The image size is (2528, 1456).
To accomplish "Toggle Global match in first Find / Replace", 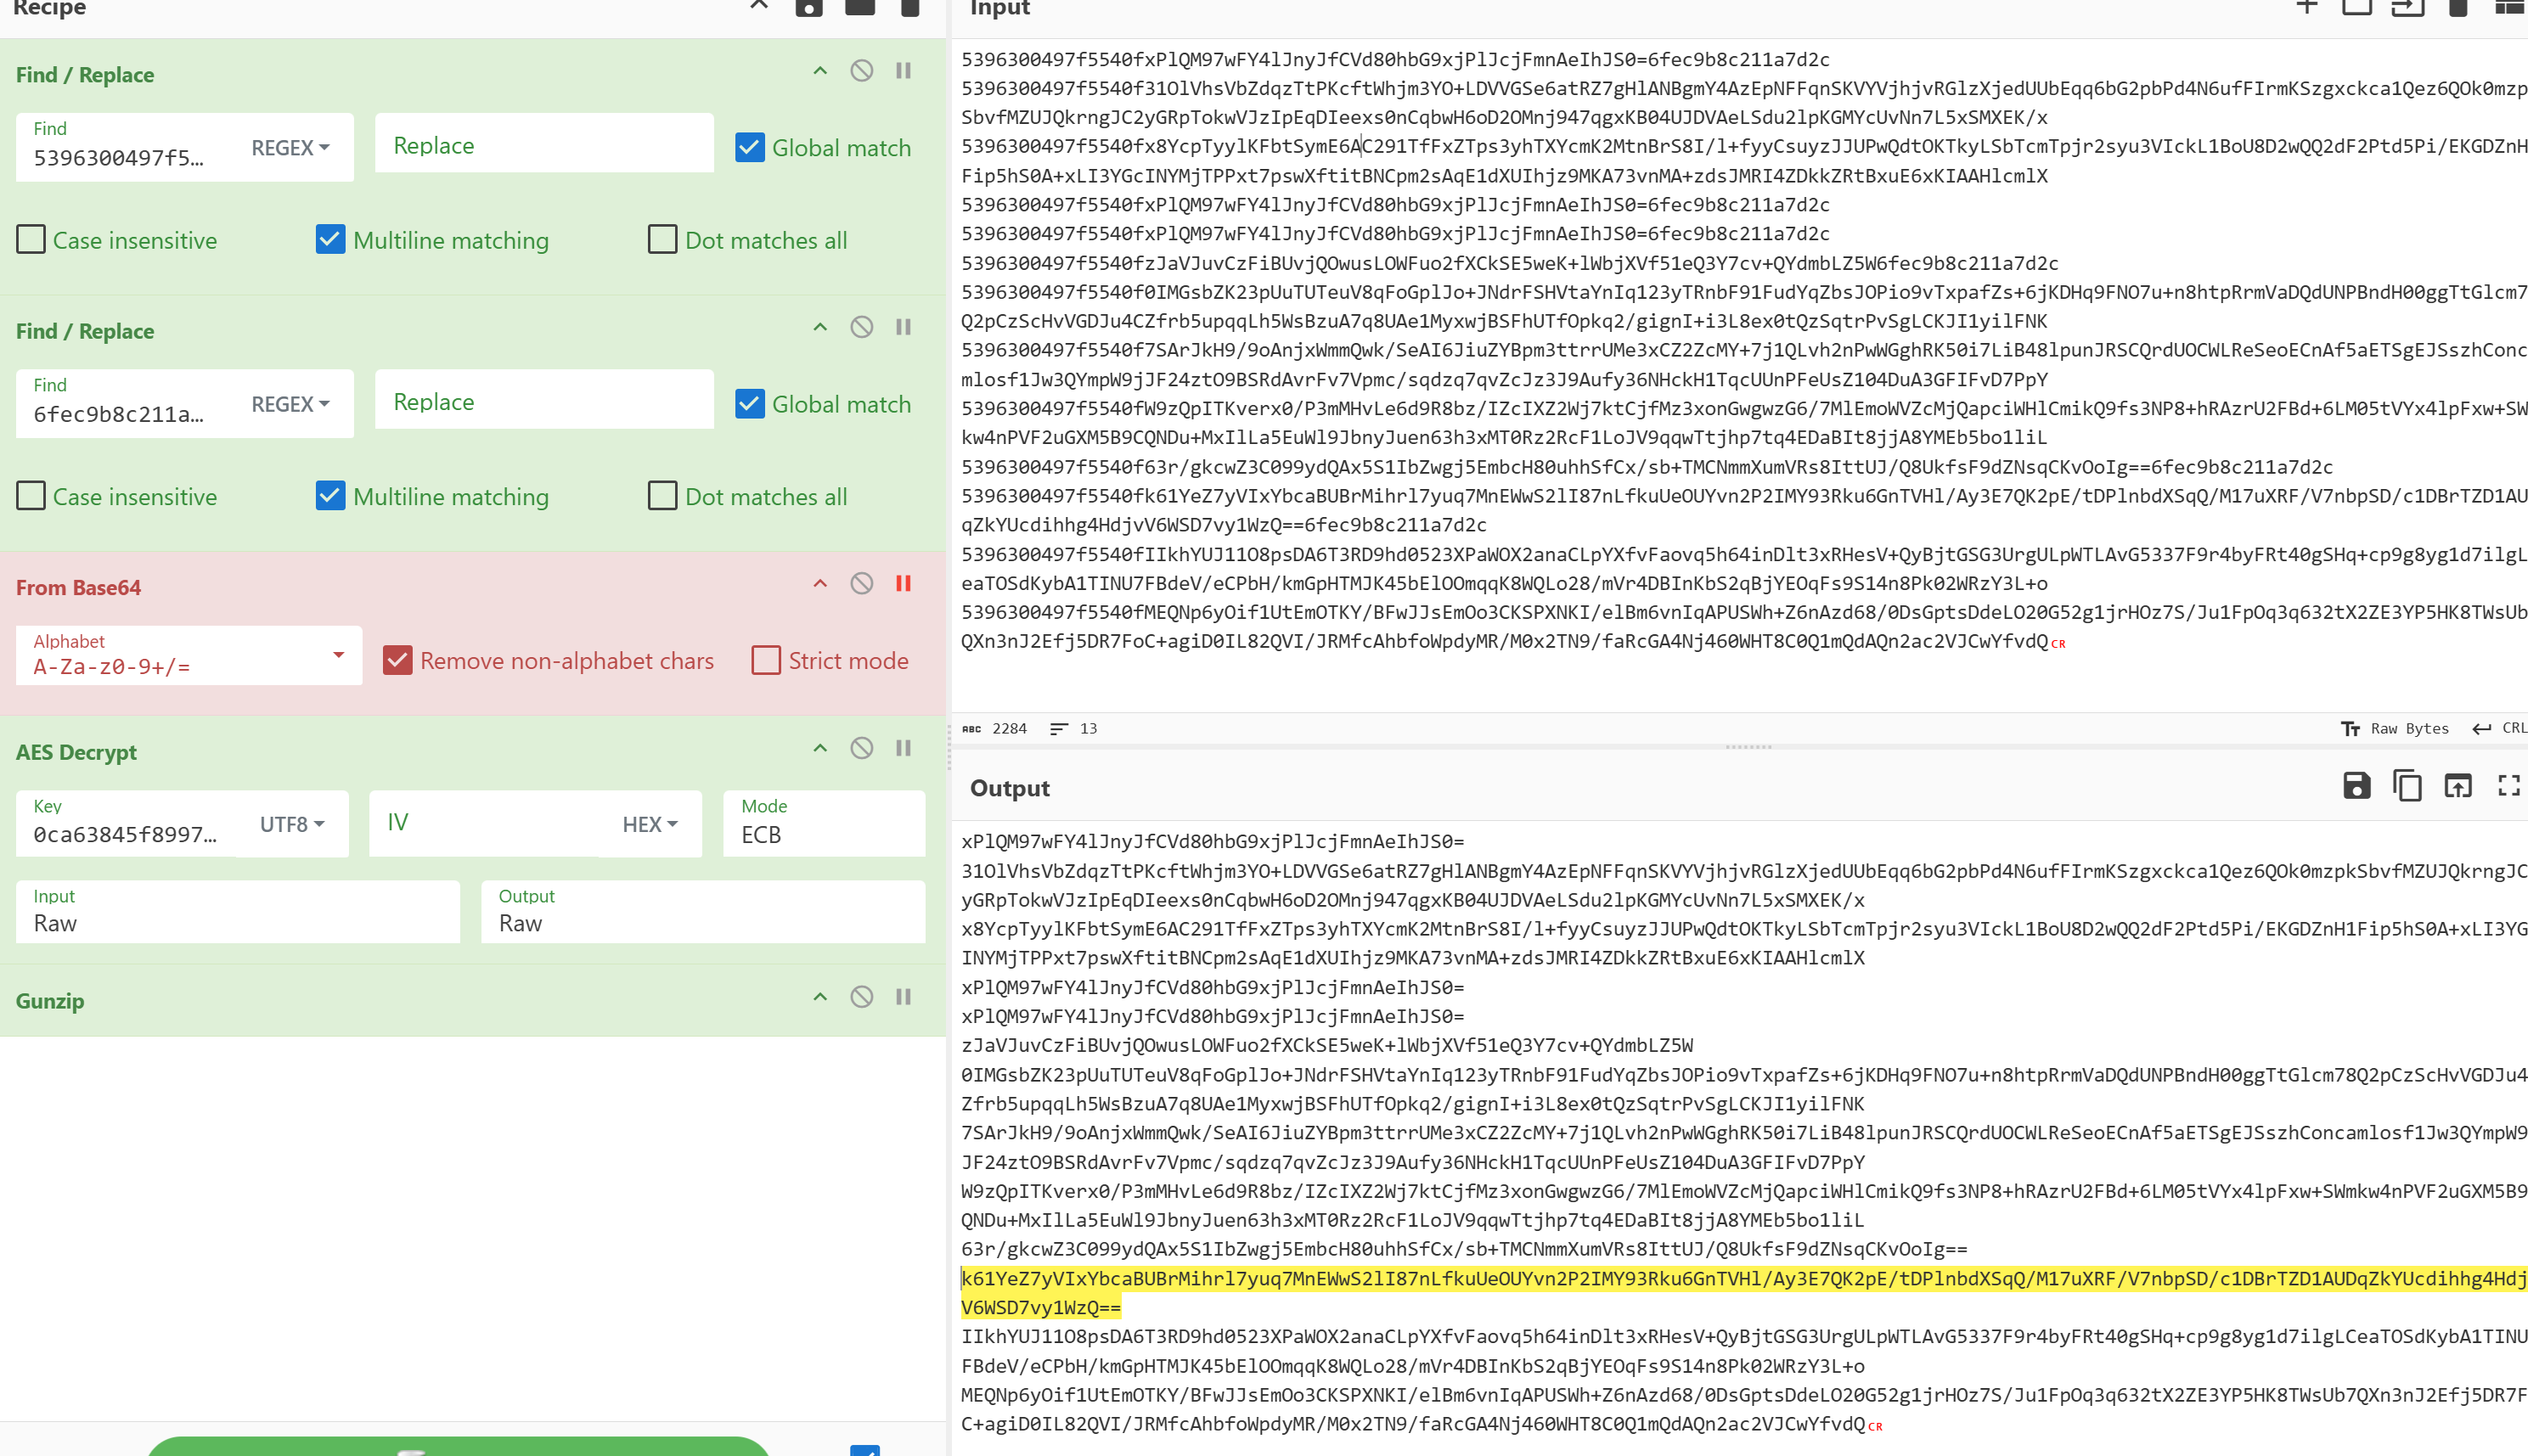I will click(750, 148).
